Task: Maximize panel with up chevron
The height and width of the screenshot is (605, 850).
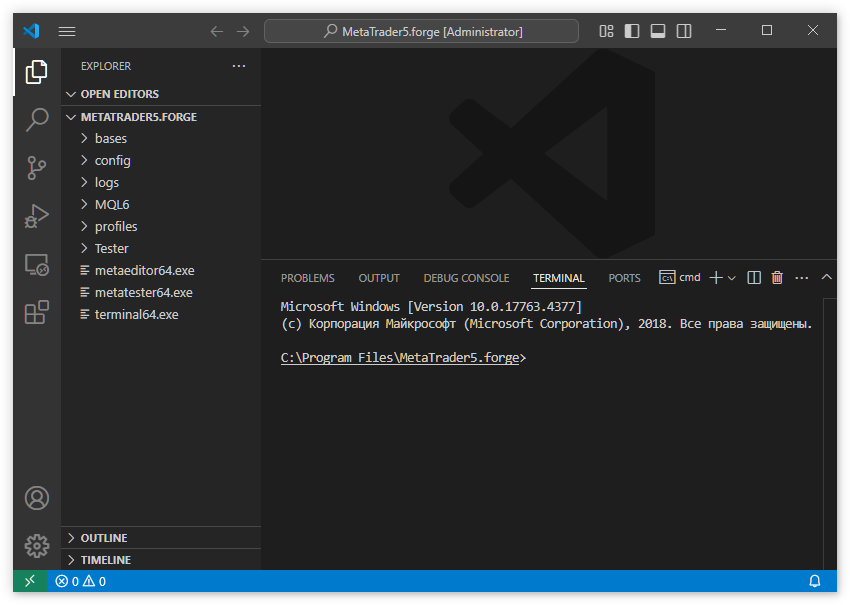Action: (826, 277)
